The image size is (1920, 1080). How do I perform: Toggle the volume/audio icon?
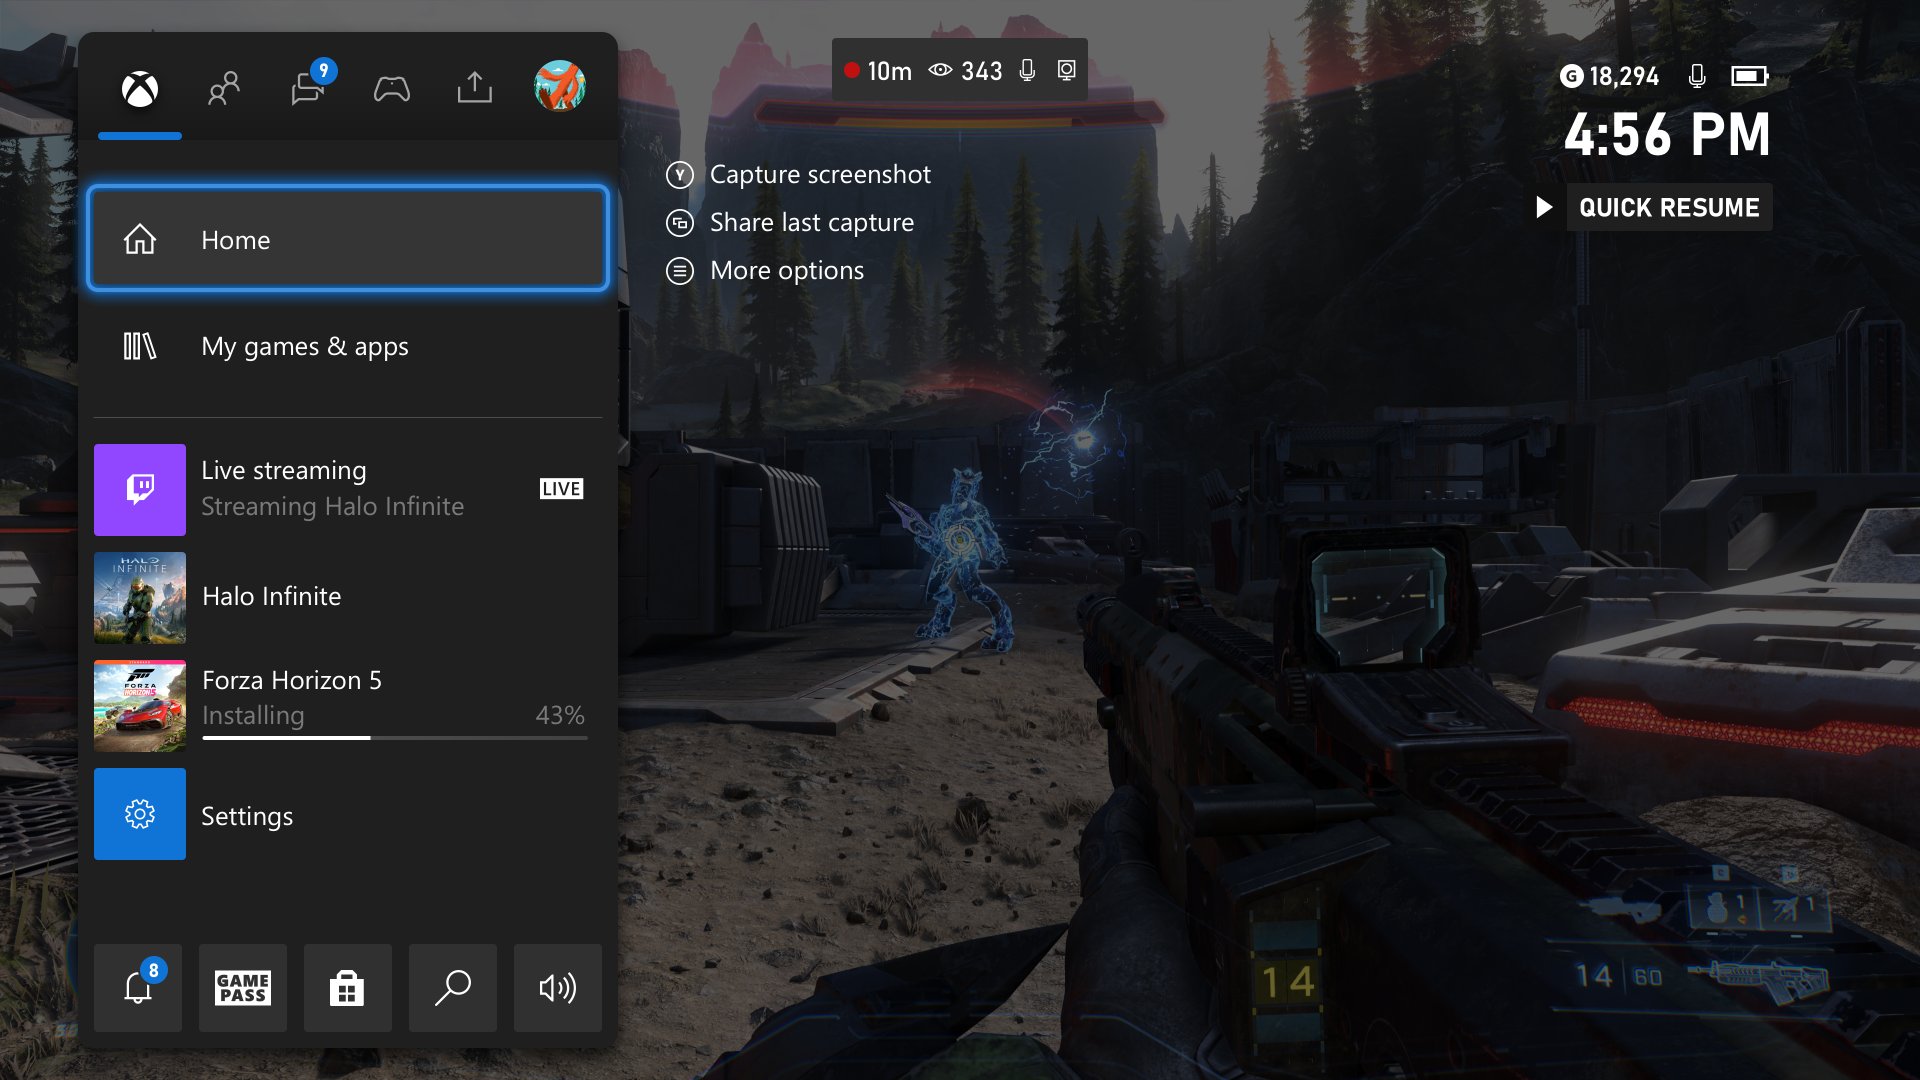556,988
